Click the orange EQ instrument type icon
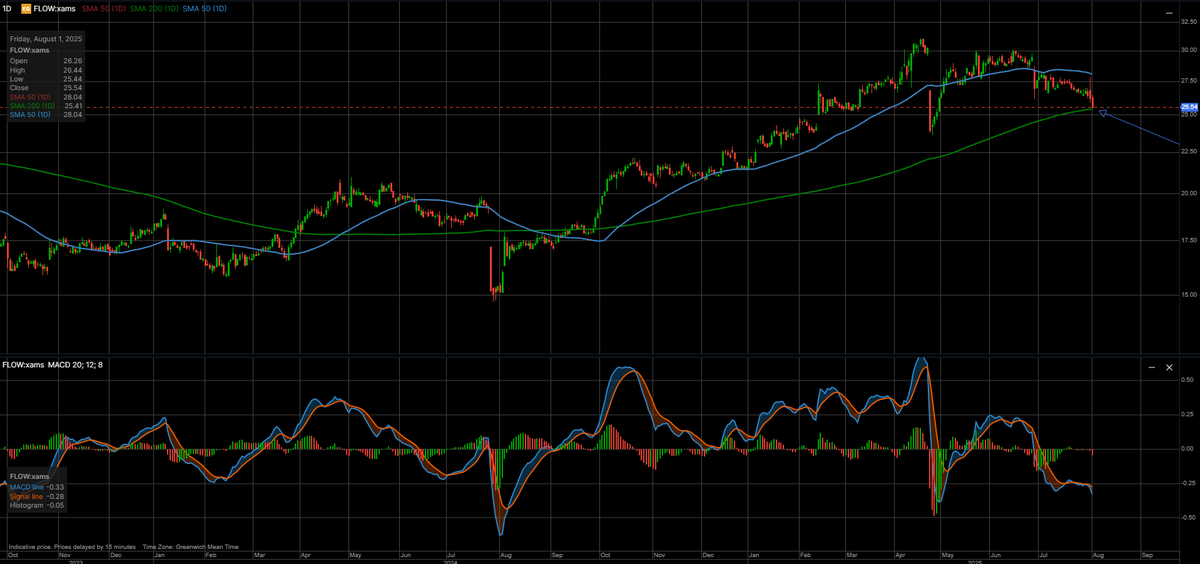The width and height of the screenshot is (1200, 564). pos(26,8)
